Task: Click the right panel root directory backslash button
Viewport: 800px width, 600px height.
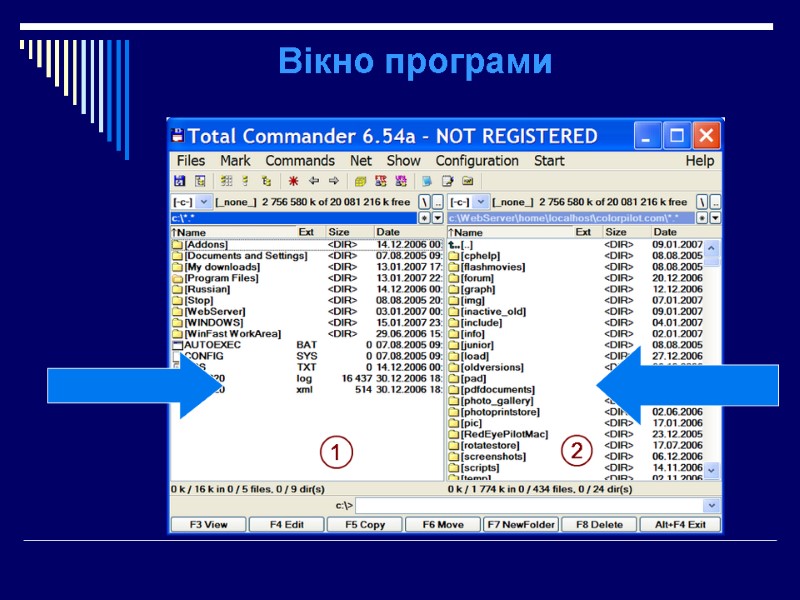Action: click(x=703, y=202)
